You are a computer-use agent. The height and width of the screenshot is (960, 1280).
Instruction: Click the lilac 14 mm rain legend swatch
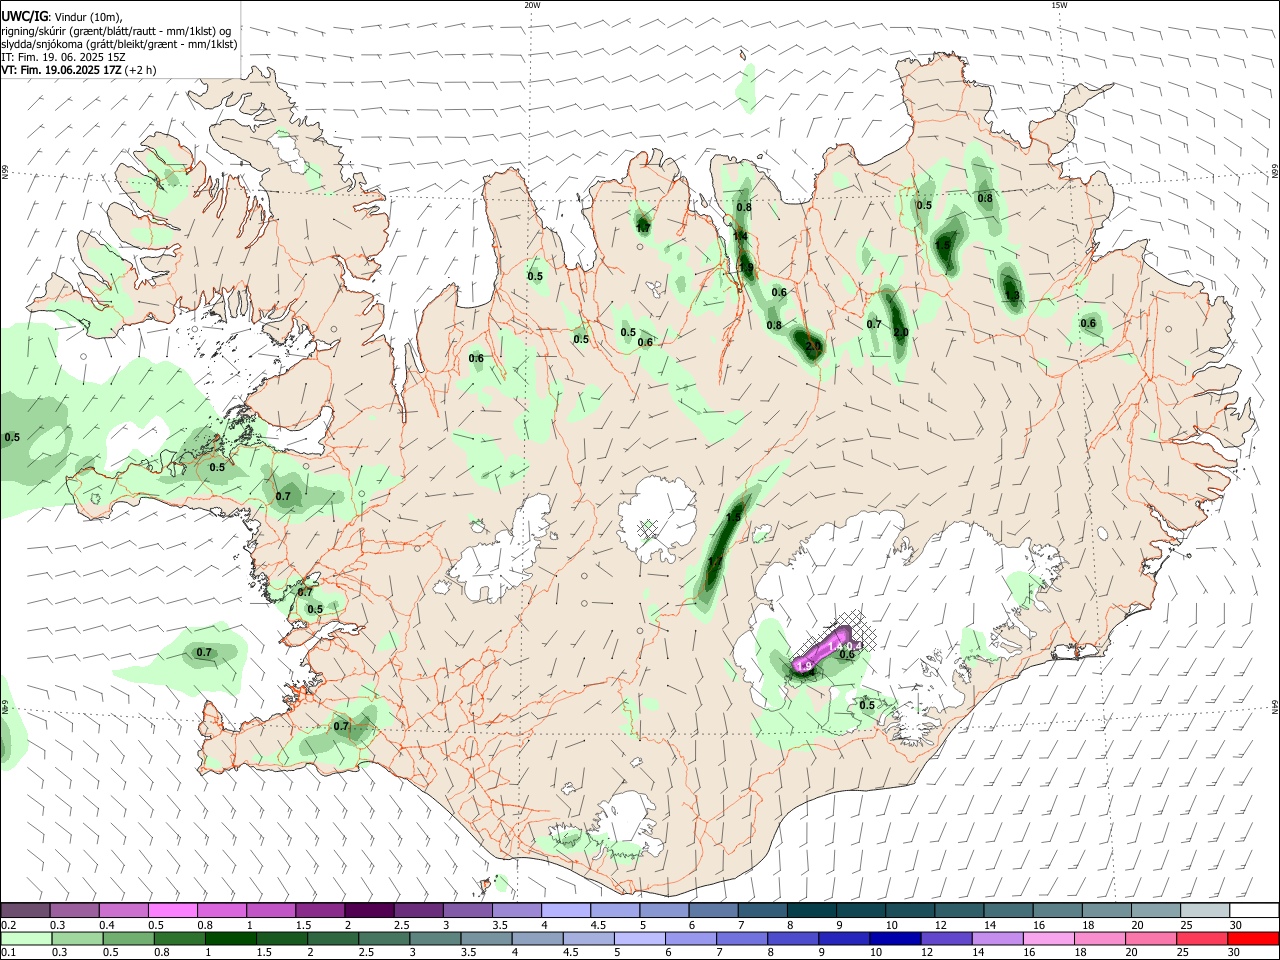pyautogui.click(x=997, y=938)
